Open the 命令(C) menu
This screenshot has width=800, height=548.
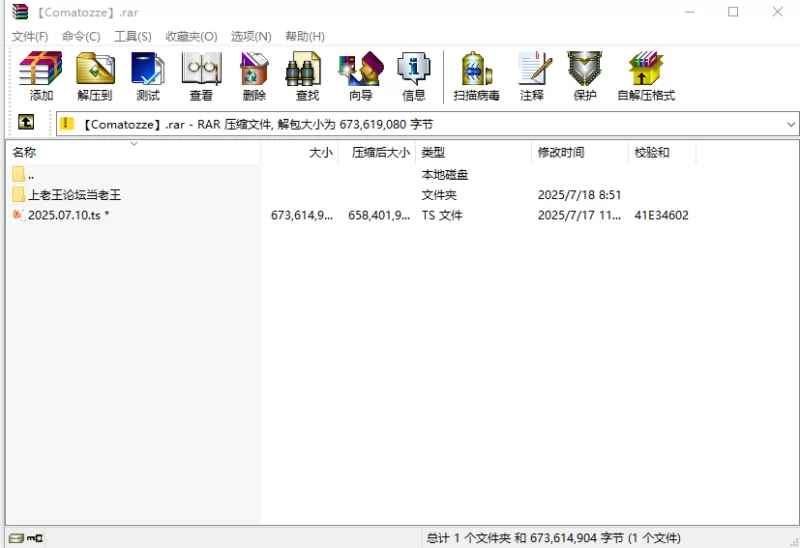(81, 36)
